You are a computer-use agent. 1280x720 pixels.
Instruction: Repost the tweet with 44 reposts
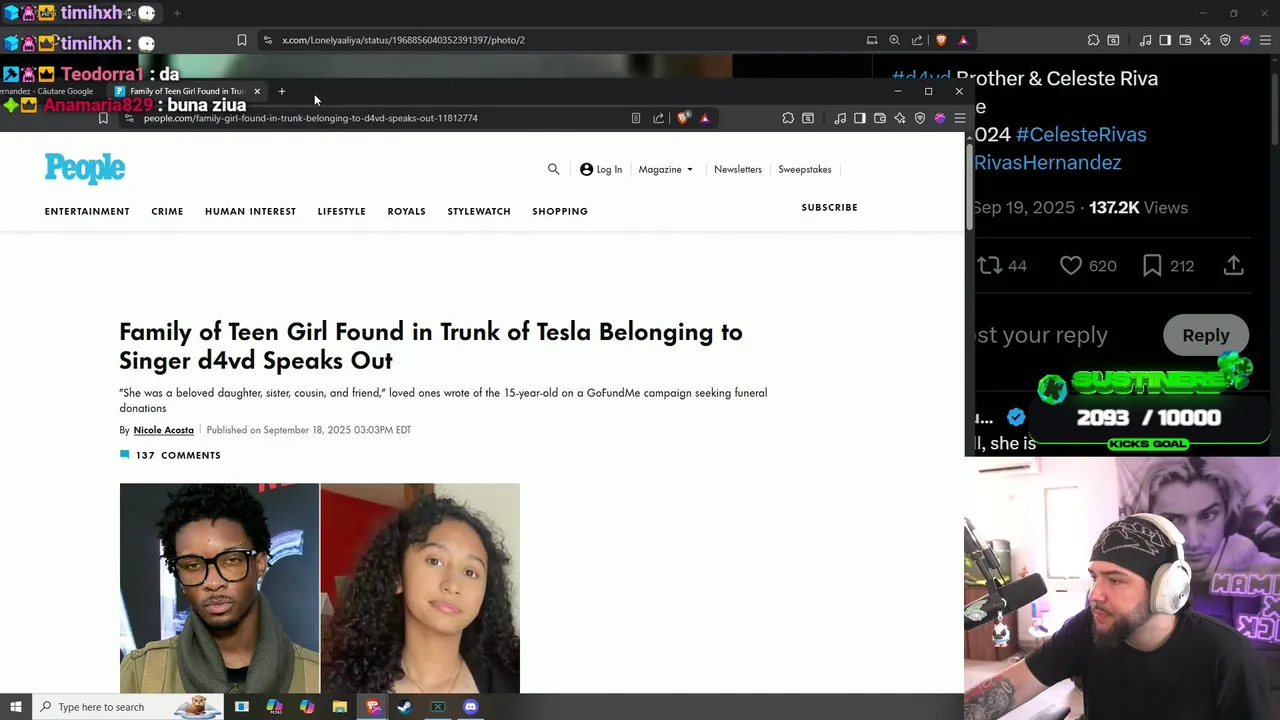pyautogui.click(x=1002, y=266)
